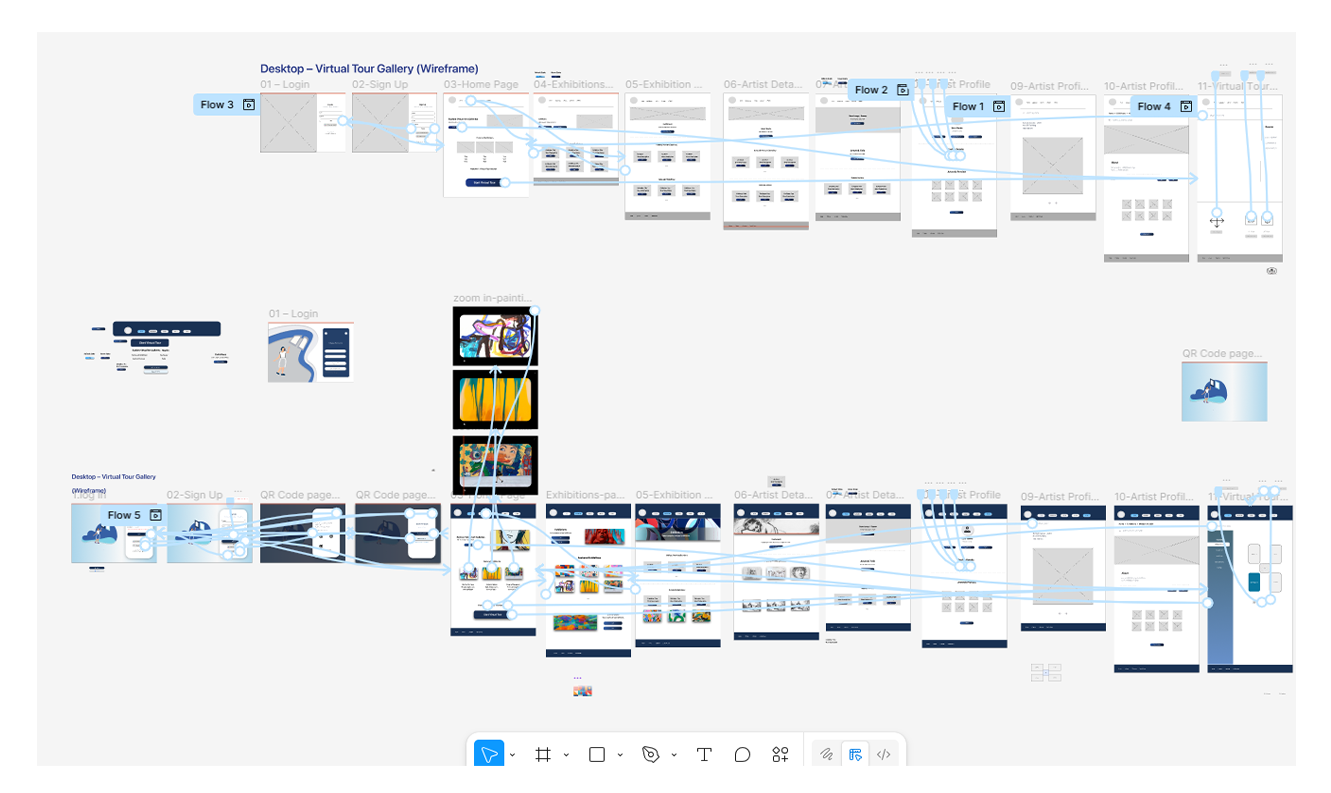Open the Actions/components tool
The image size is (1331, 793).
click(780, 755)
